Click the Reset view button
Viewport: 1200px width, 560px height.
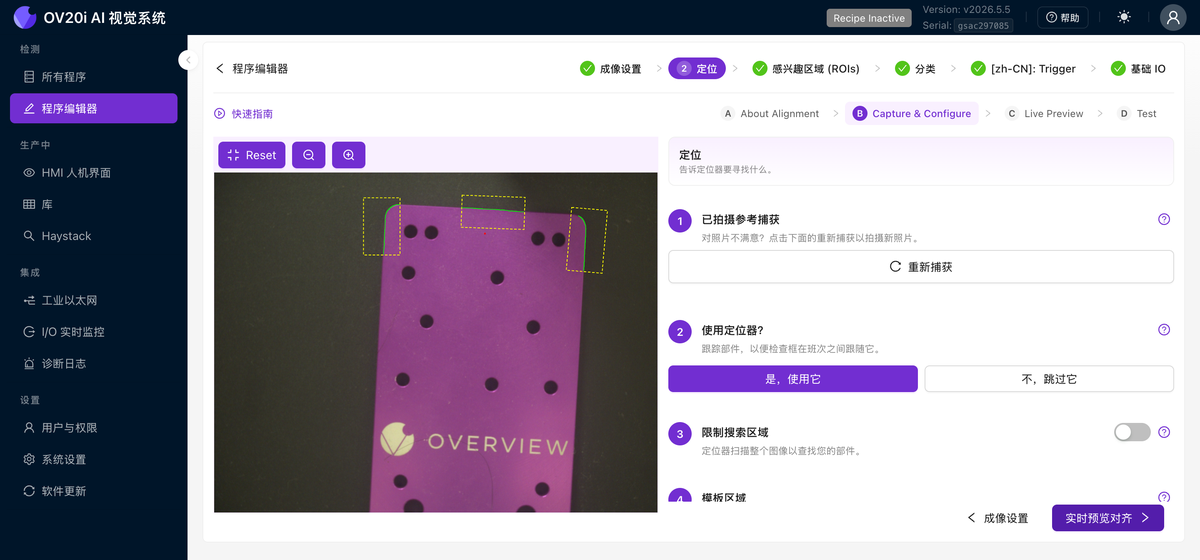252,155
